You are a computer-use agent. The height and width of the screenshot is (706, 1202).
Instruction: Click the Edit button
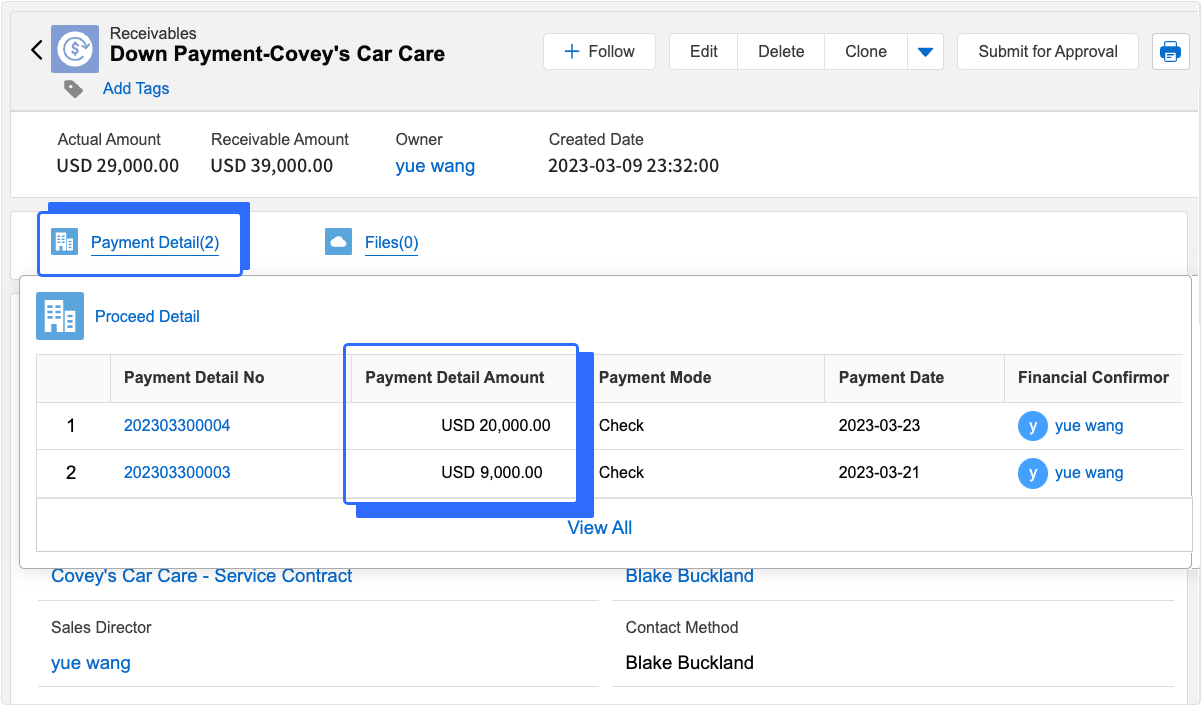[703, 52]
